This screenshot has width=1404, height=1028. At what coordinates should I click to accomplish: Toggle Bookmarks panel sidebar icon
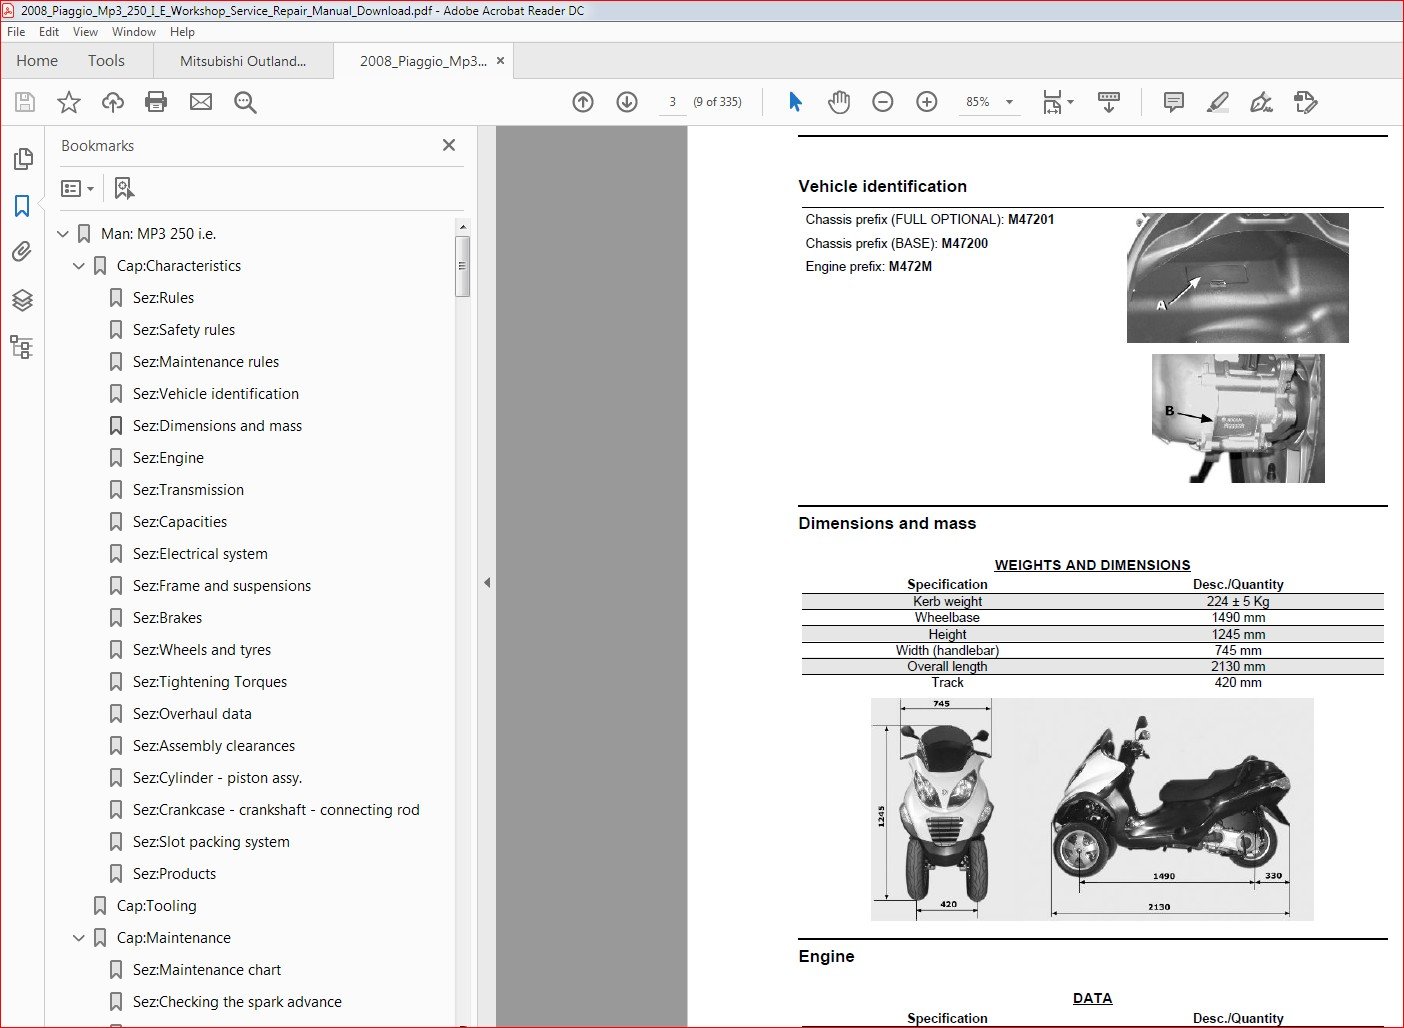22,206
